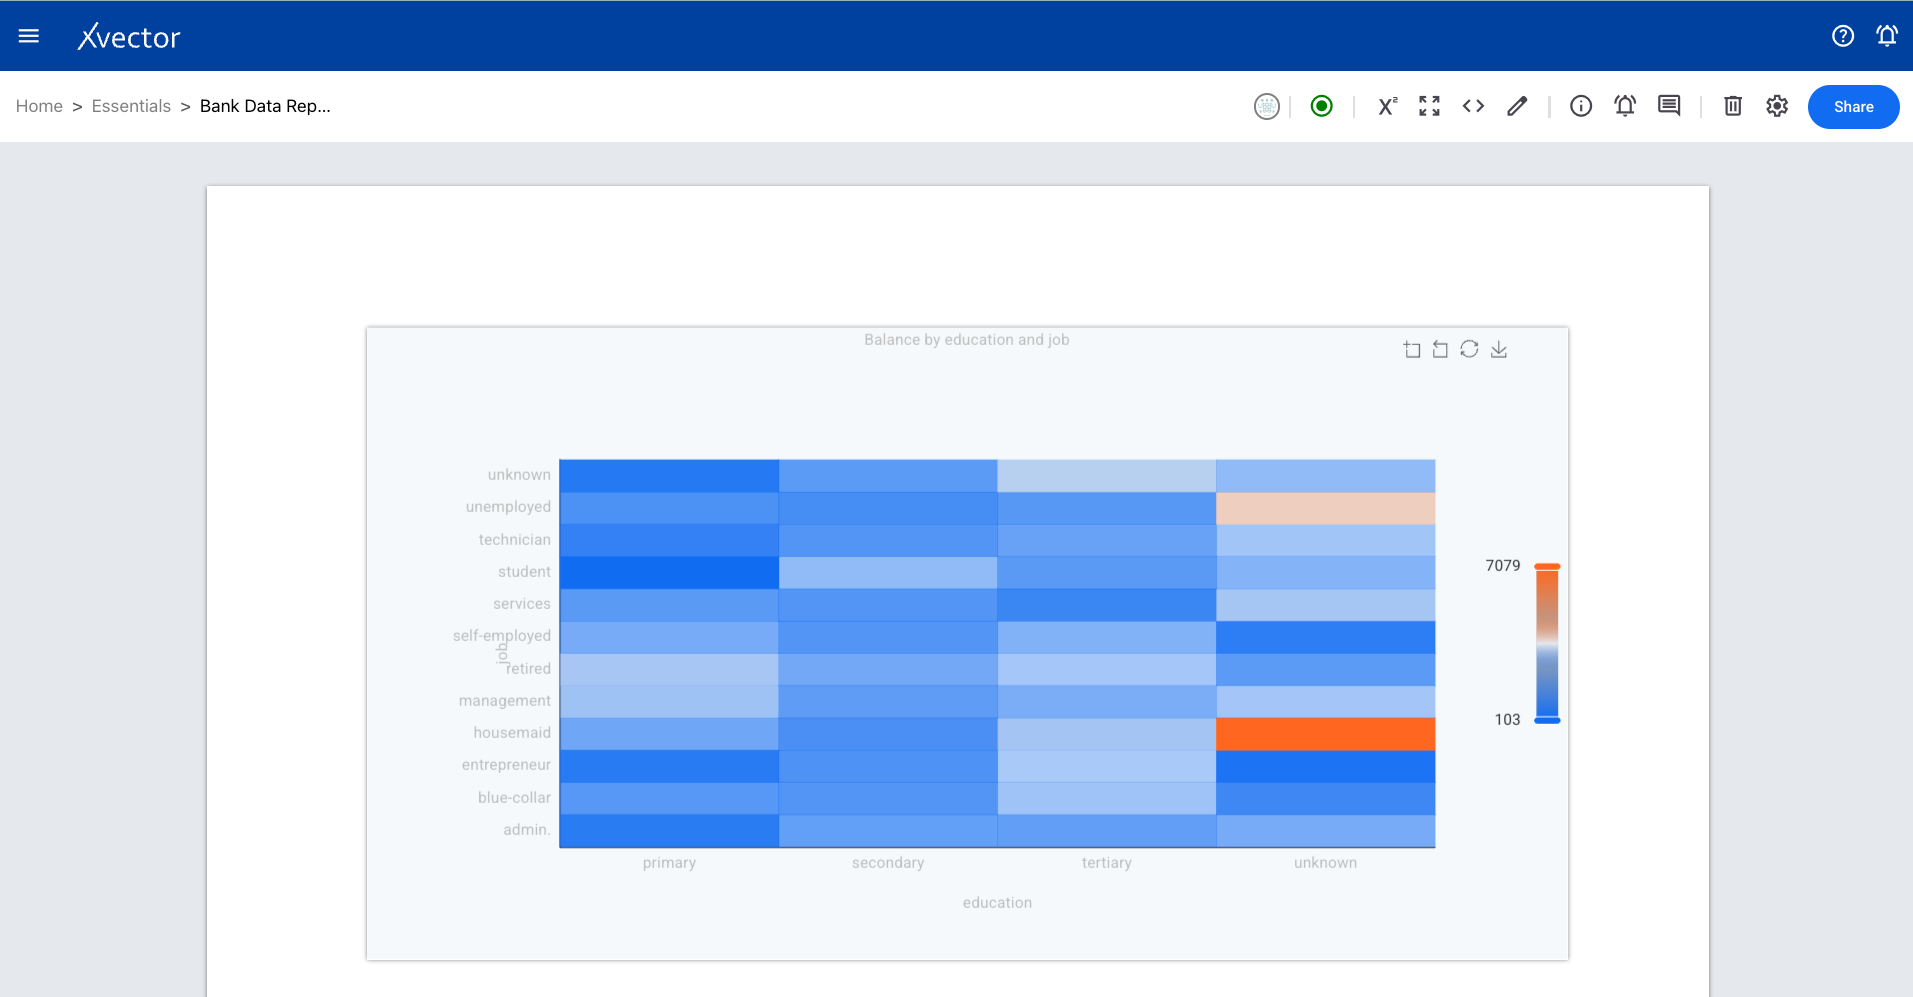This screenshot has width=1913, height=997.
Task: Click the 'housemaid' job label
Action: 512,733
